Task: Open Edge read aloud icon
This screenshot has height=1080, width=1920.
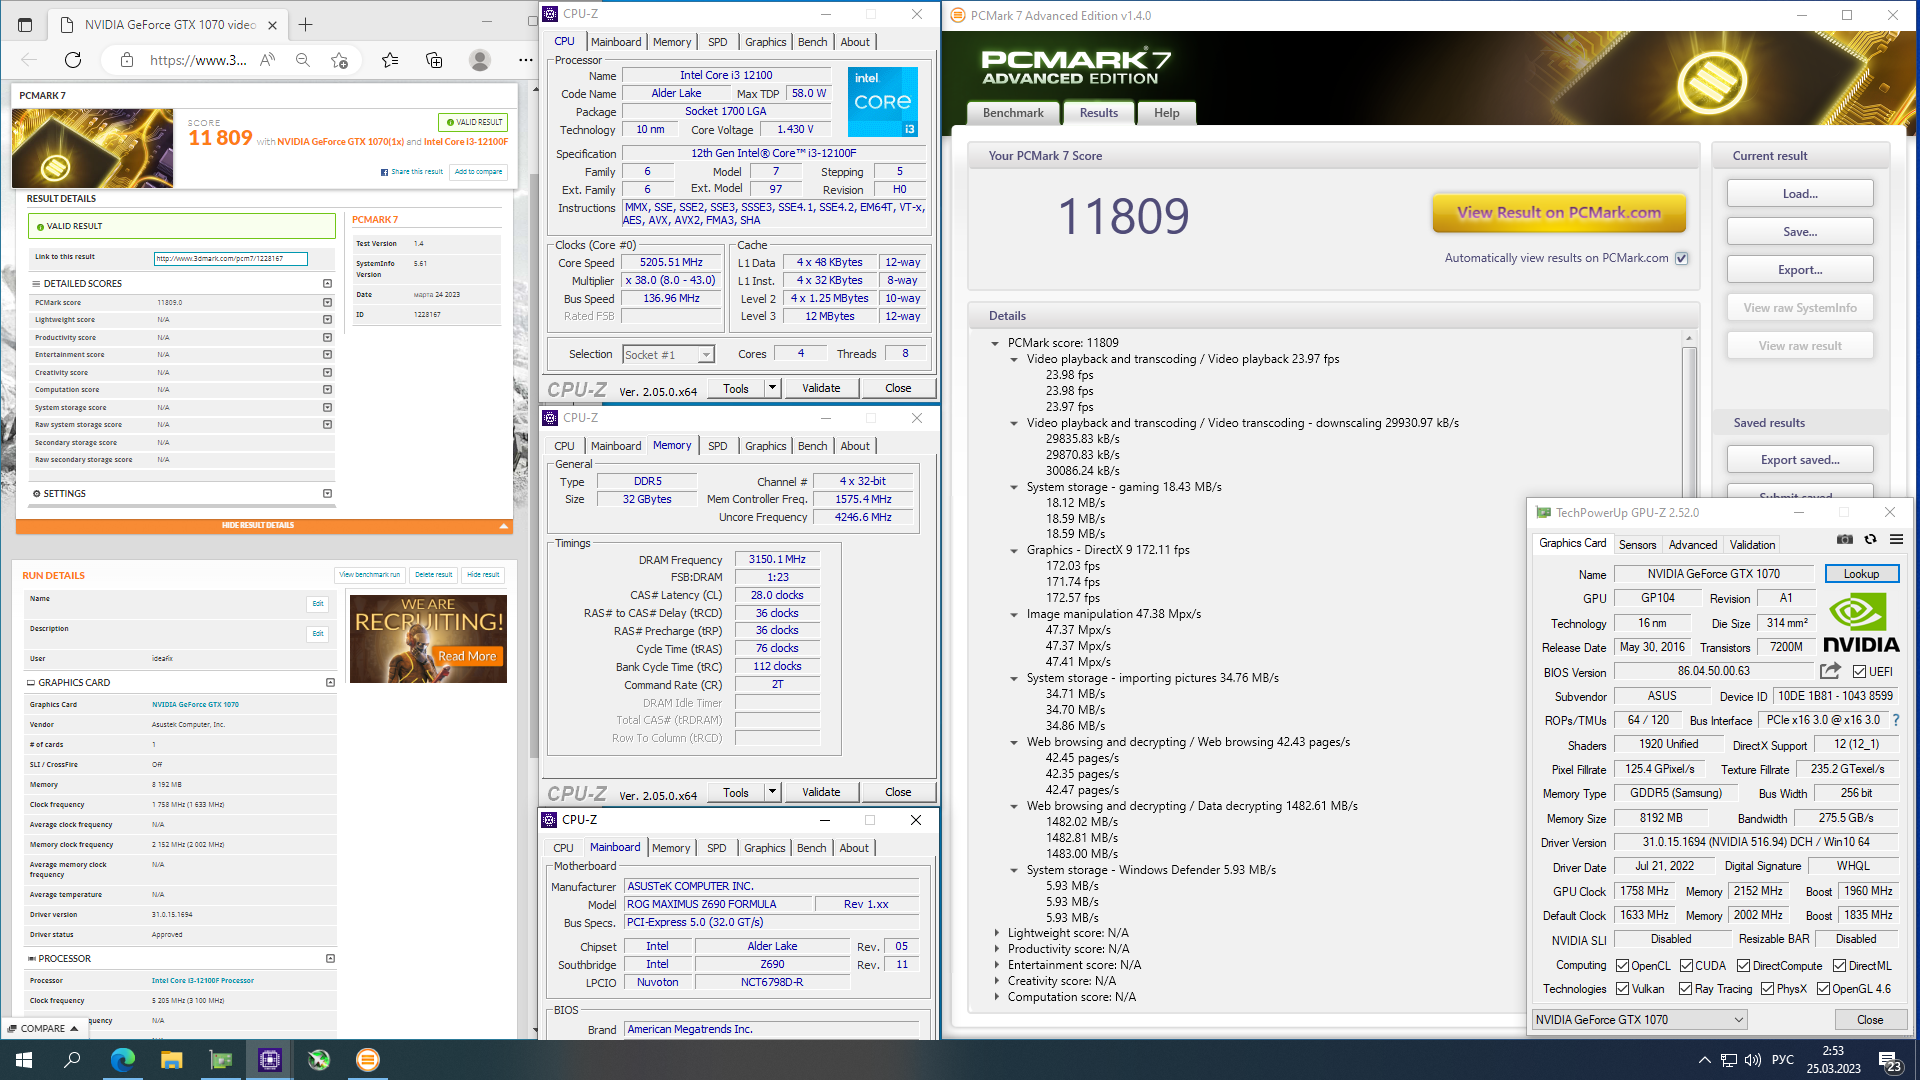Action: point(267,60)
